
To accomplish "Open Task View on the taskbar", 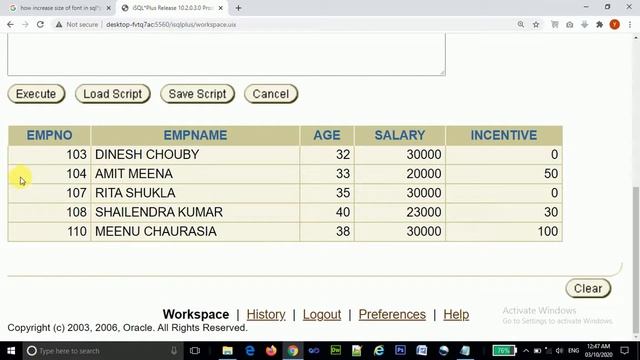I will [195, 351].
